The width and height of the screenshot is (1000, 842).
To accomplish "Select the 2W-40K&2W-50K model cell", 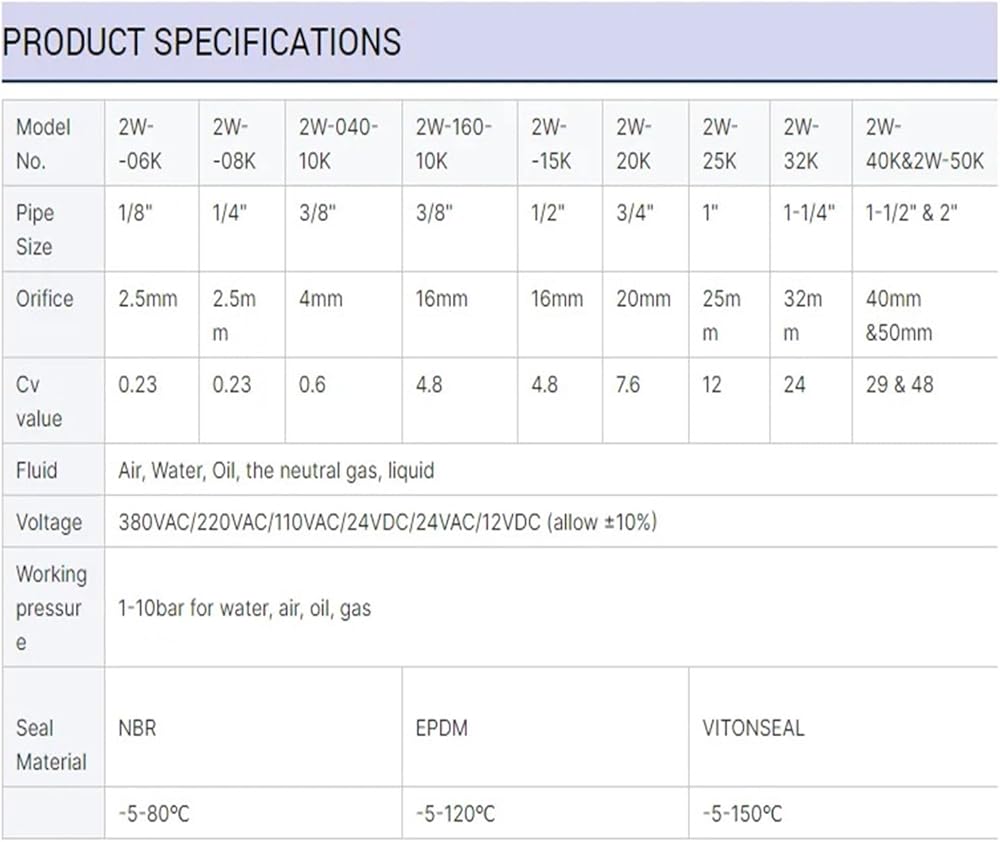I will tap(925, 144).
